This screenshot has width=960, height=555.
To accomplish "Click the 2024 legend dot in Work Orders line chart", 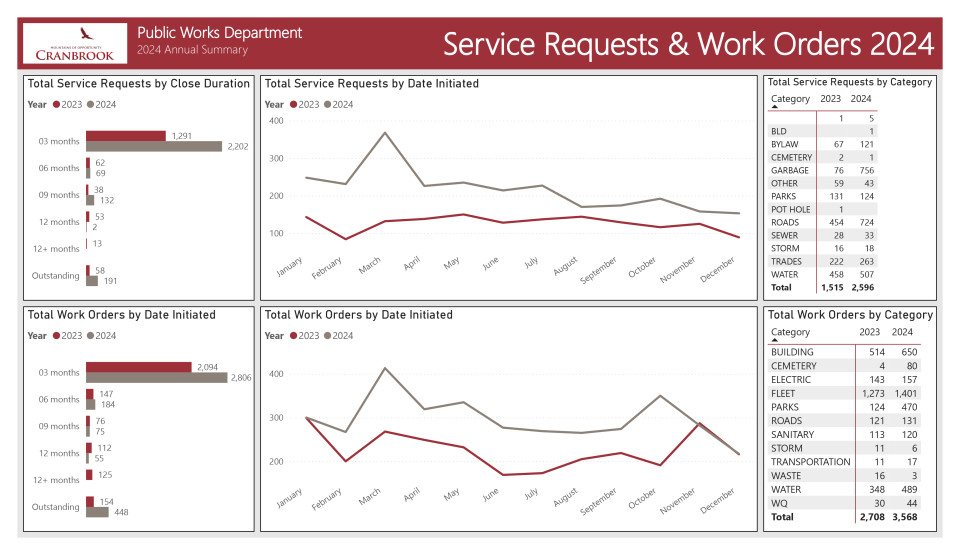I will click(329, 336).
